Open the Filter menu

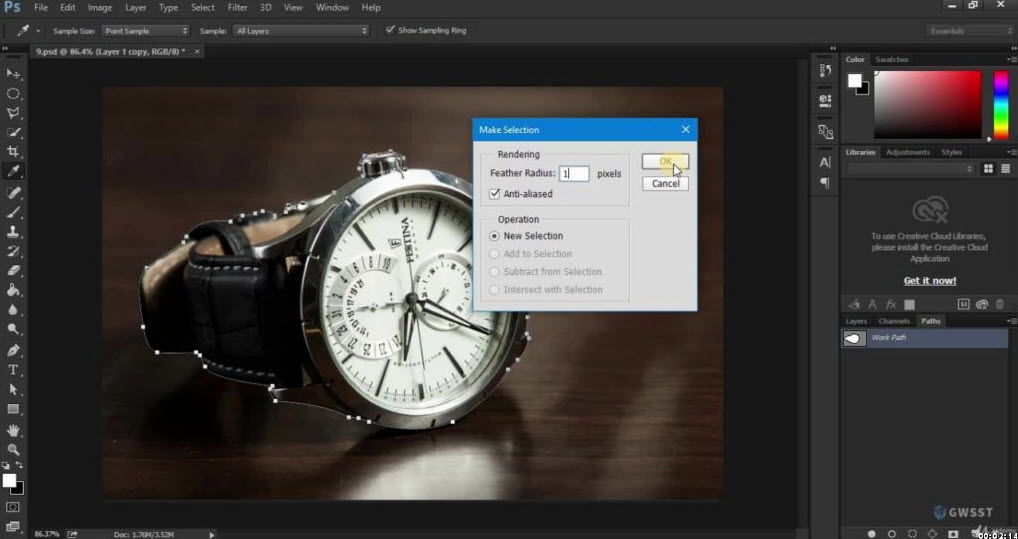(x=238, y=8)
